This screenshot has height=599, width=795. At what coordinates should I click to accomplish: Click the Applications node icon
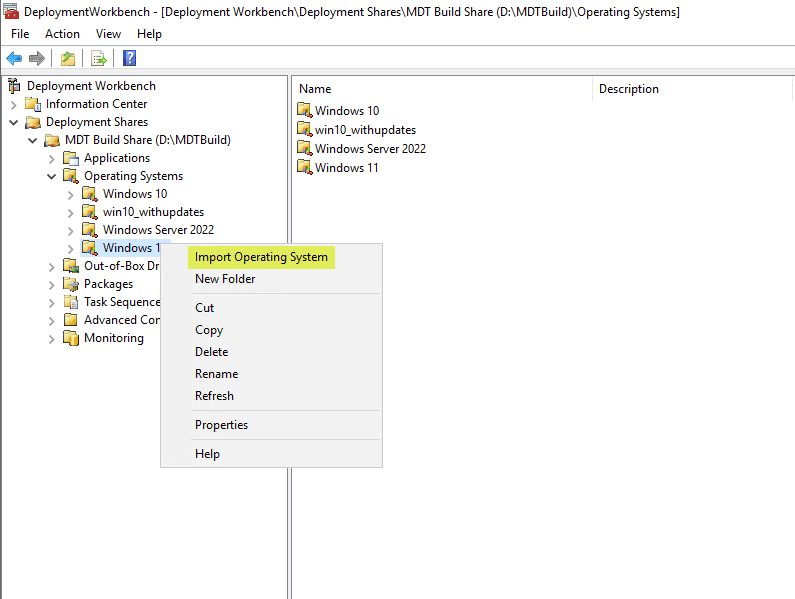point(71,158)
